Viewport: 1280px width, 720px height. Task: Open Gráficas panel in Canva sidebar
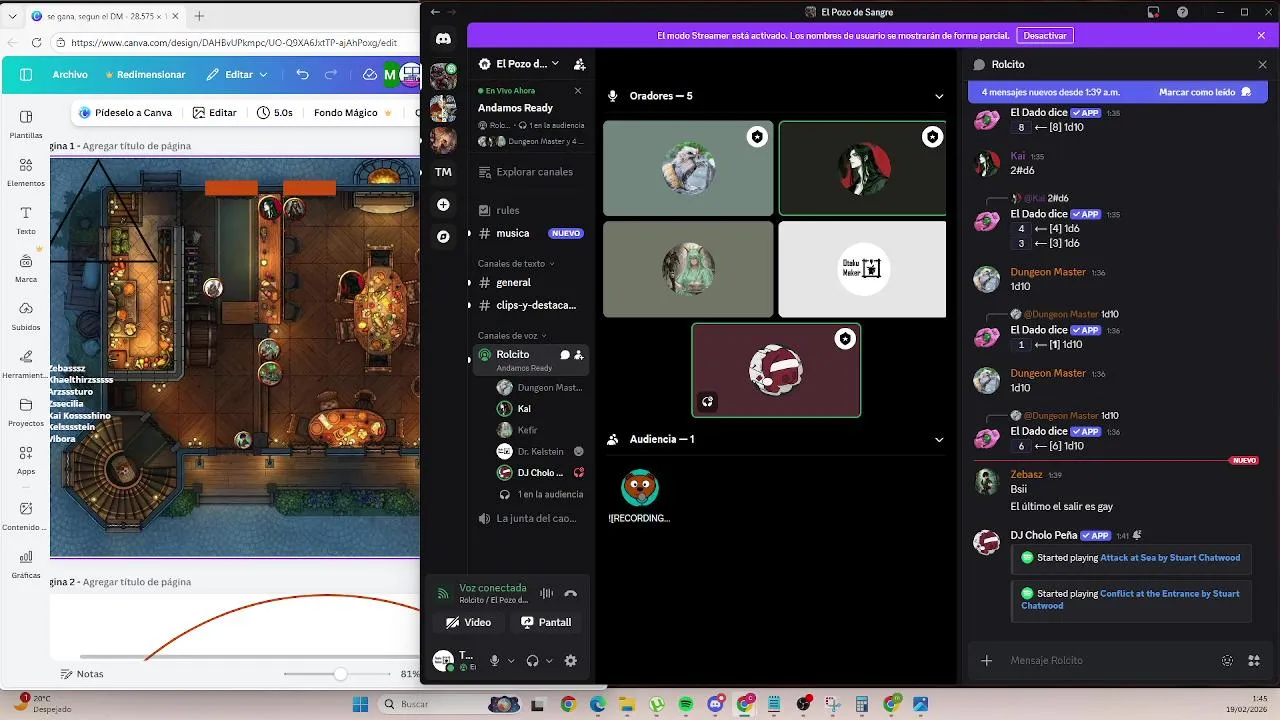[x=26, y=564]
